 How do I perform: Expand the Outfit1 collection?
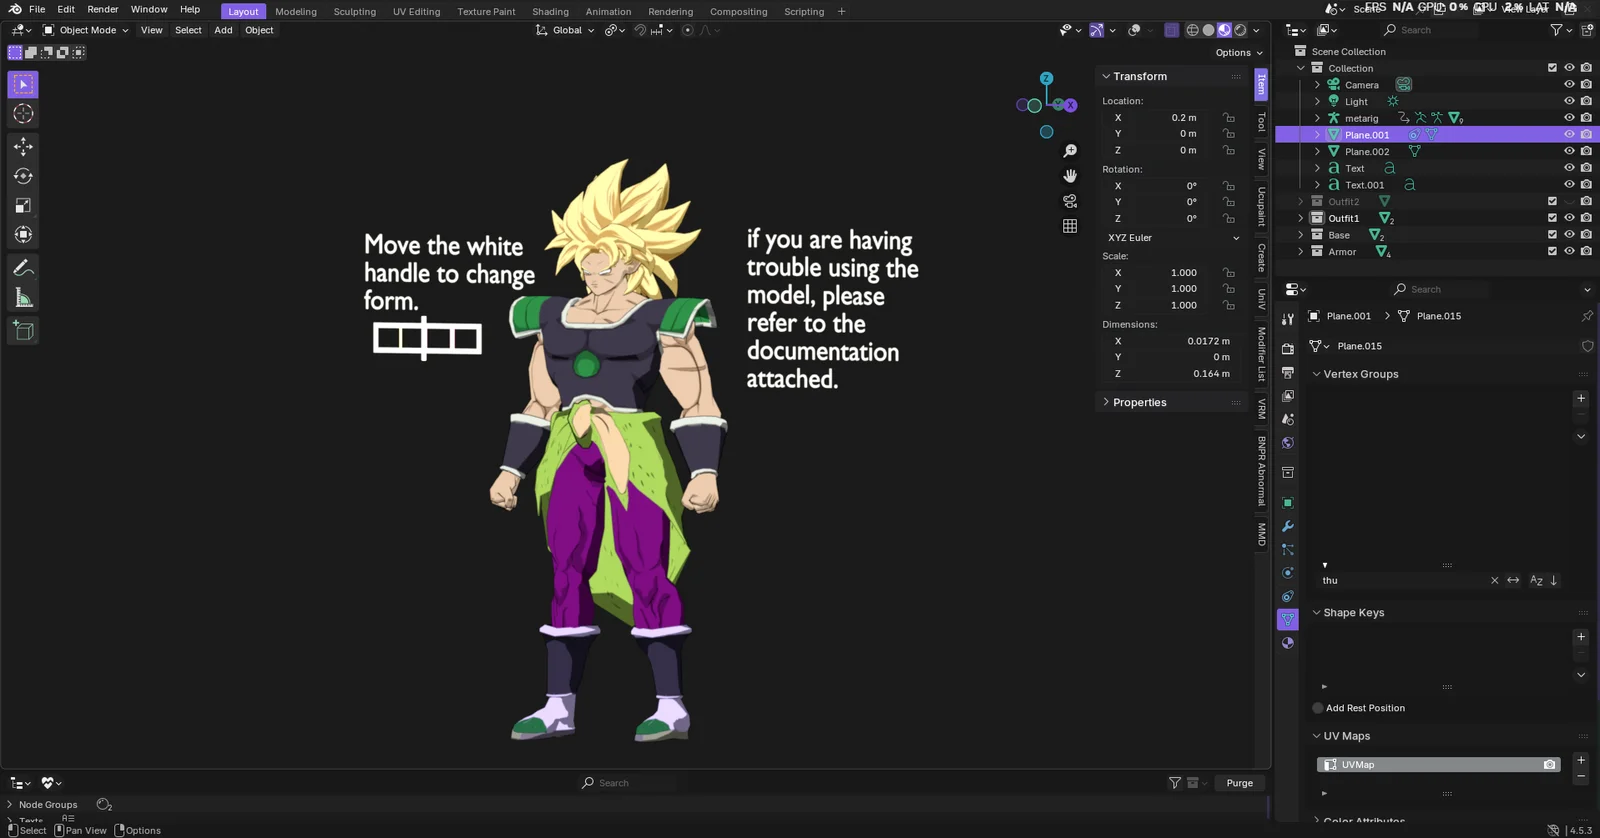point(1301,218)
